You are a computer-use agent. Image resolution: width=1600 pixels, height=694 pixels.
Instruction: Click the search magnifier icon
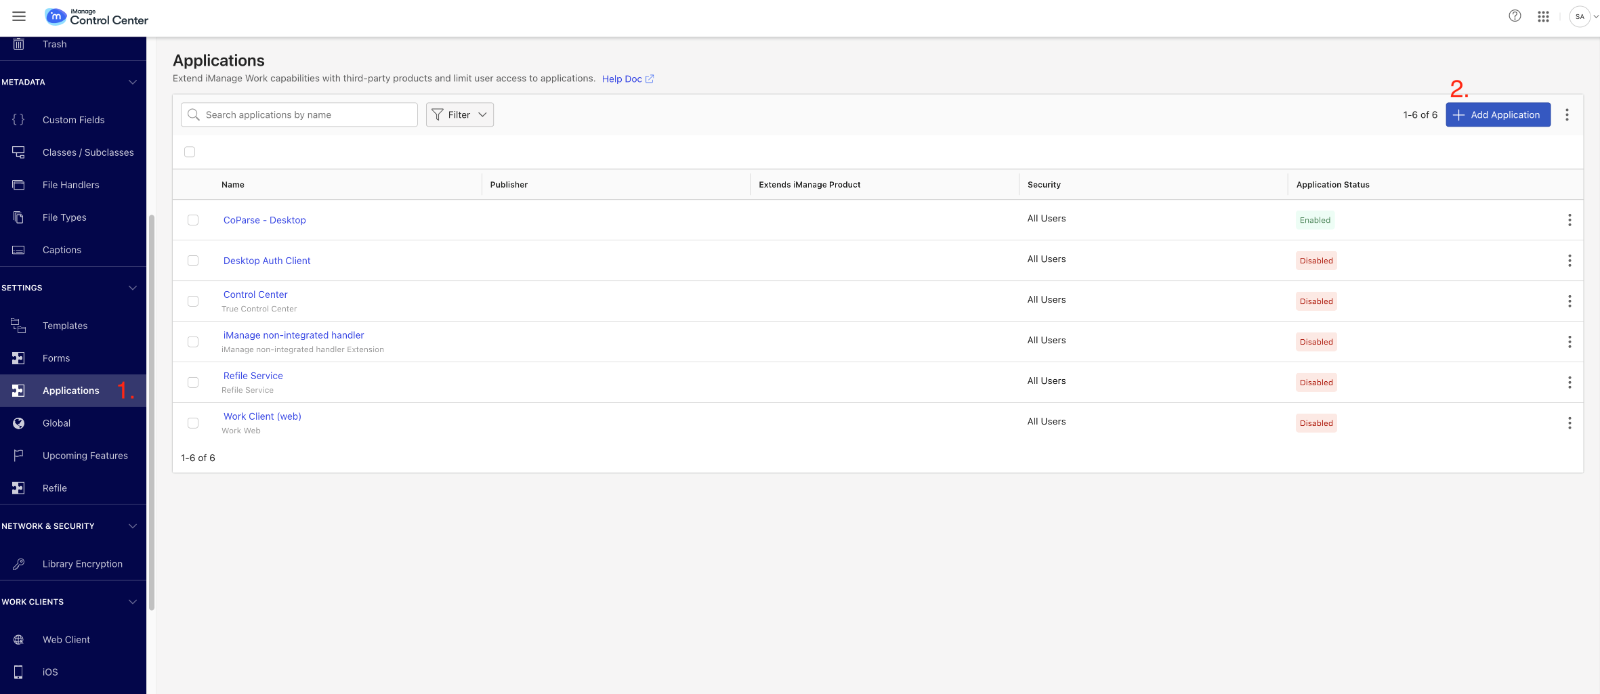point(194,115)
